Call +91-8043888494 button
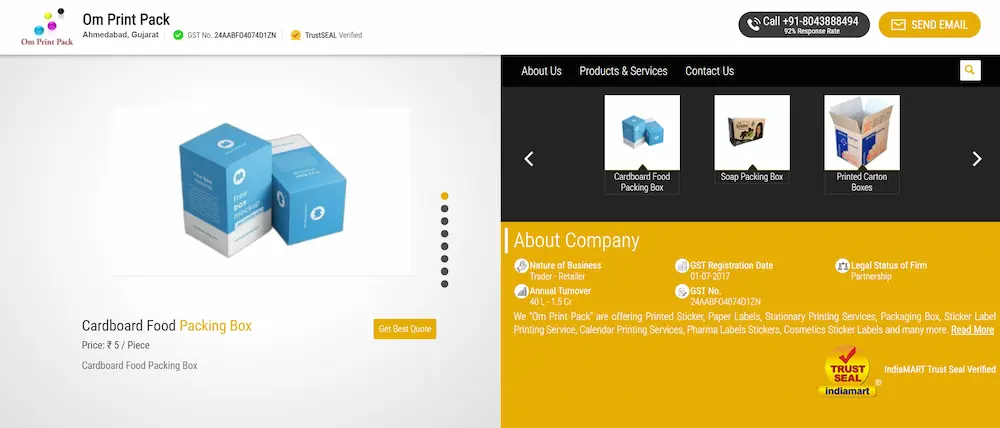The width and height of the screenshot is (1000, 428). pos(804,25)
